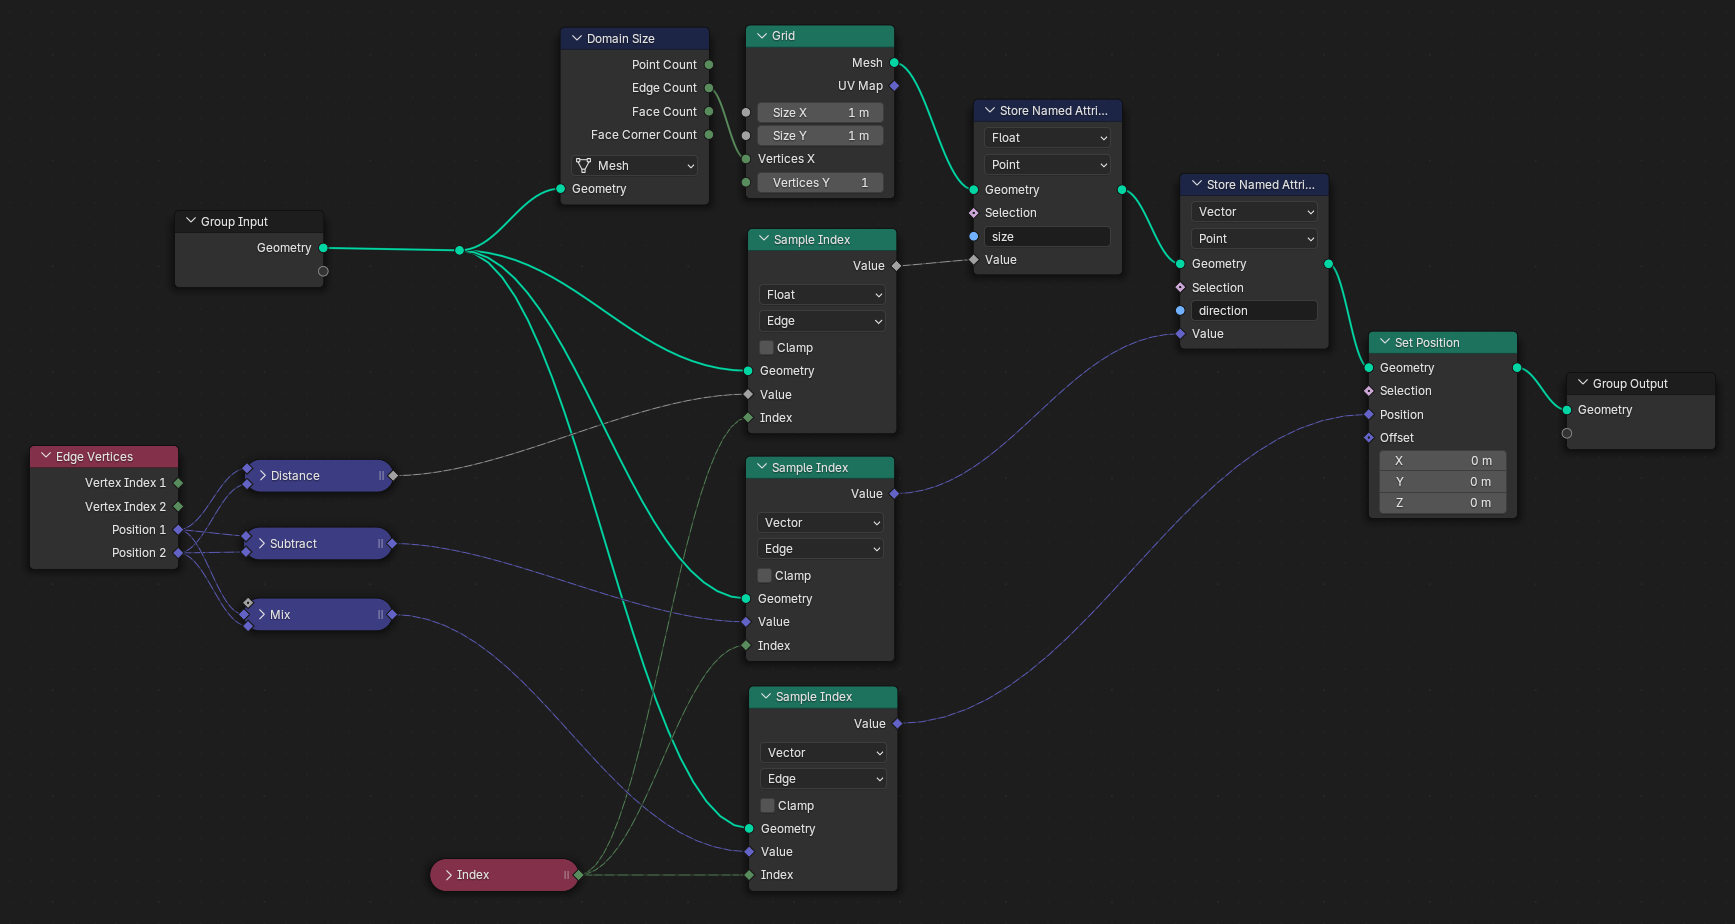
Task: Open the Mesh component dropdown in Domain Size
Action: point(635,166)
